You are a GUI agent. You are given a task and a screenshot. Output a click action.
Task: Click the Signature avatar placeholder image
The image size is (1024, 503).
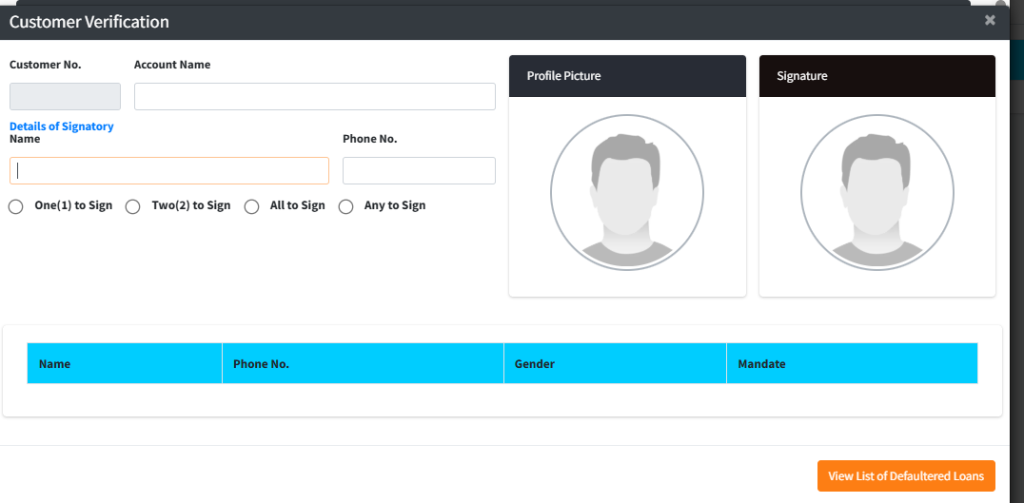(x=877, y=192)
